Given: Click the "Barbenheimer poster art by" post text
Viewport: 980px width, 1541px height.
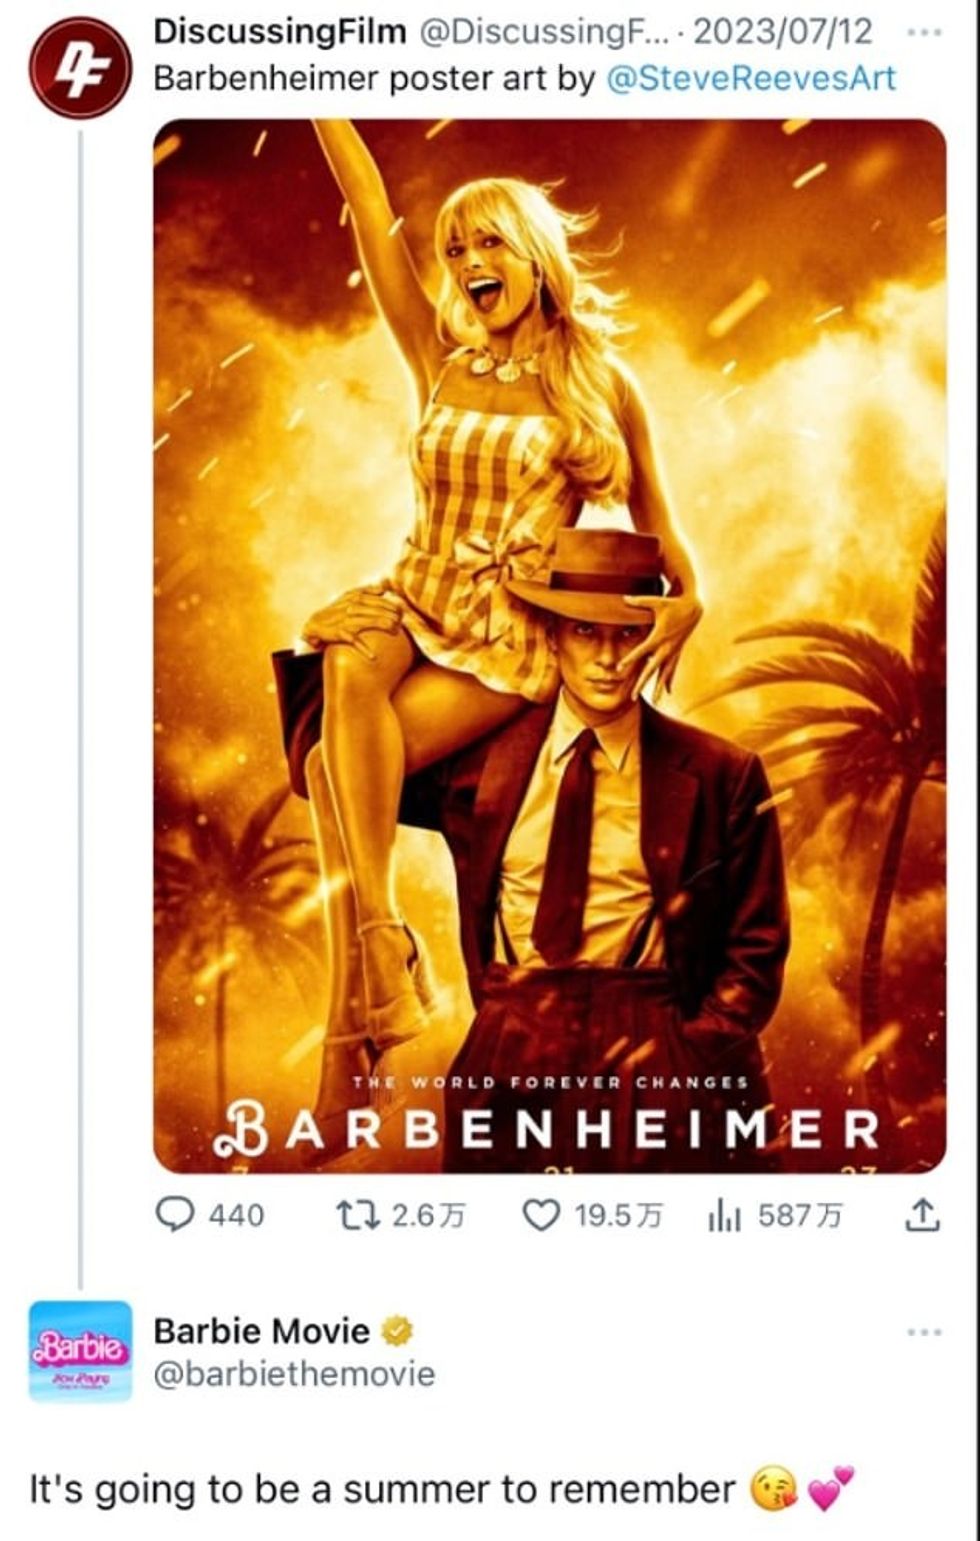Looking at the screenshot, I should point(374,78).
